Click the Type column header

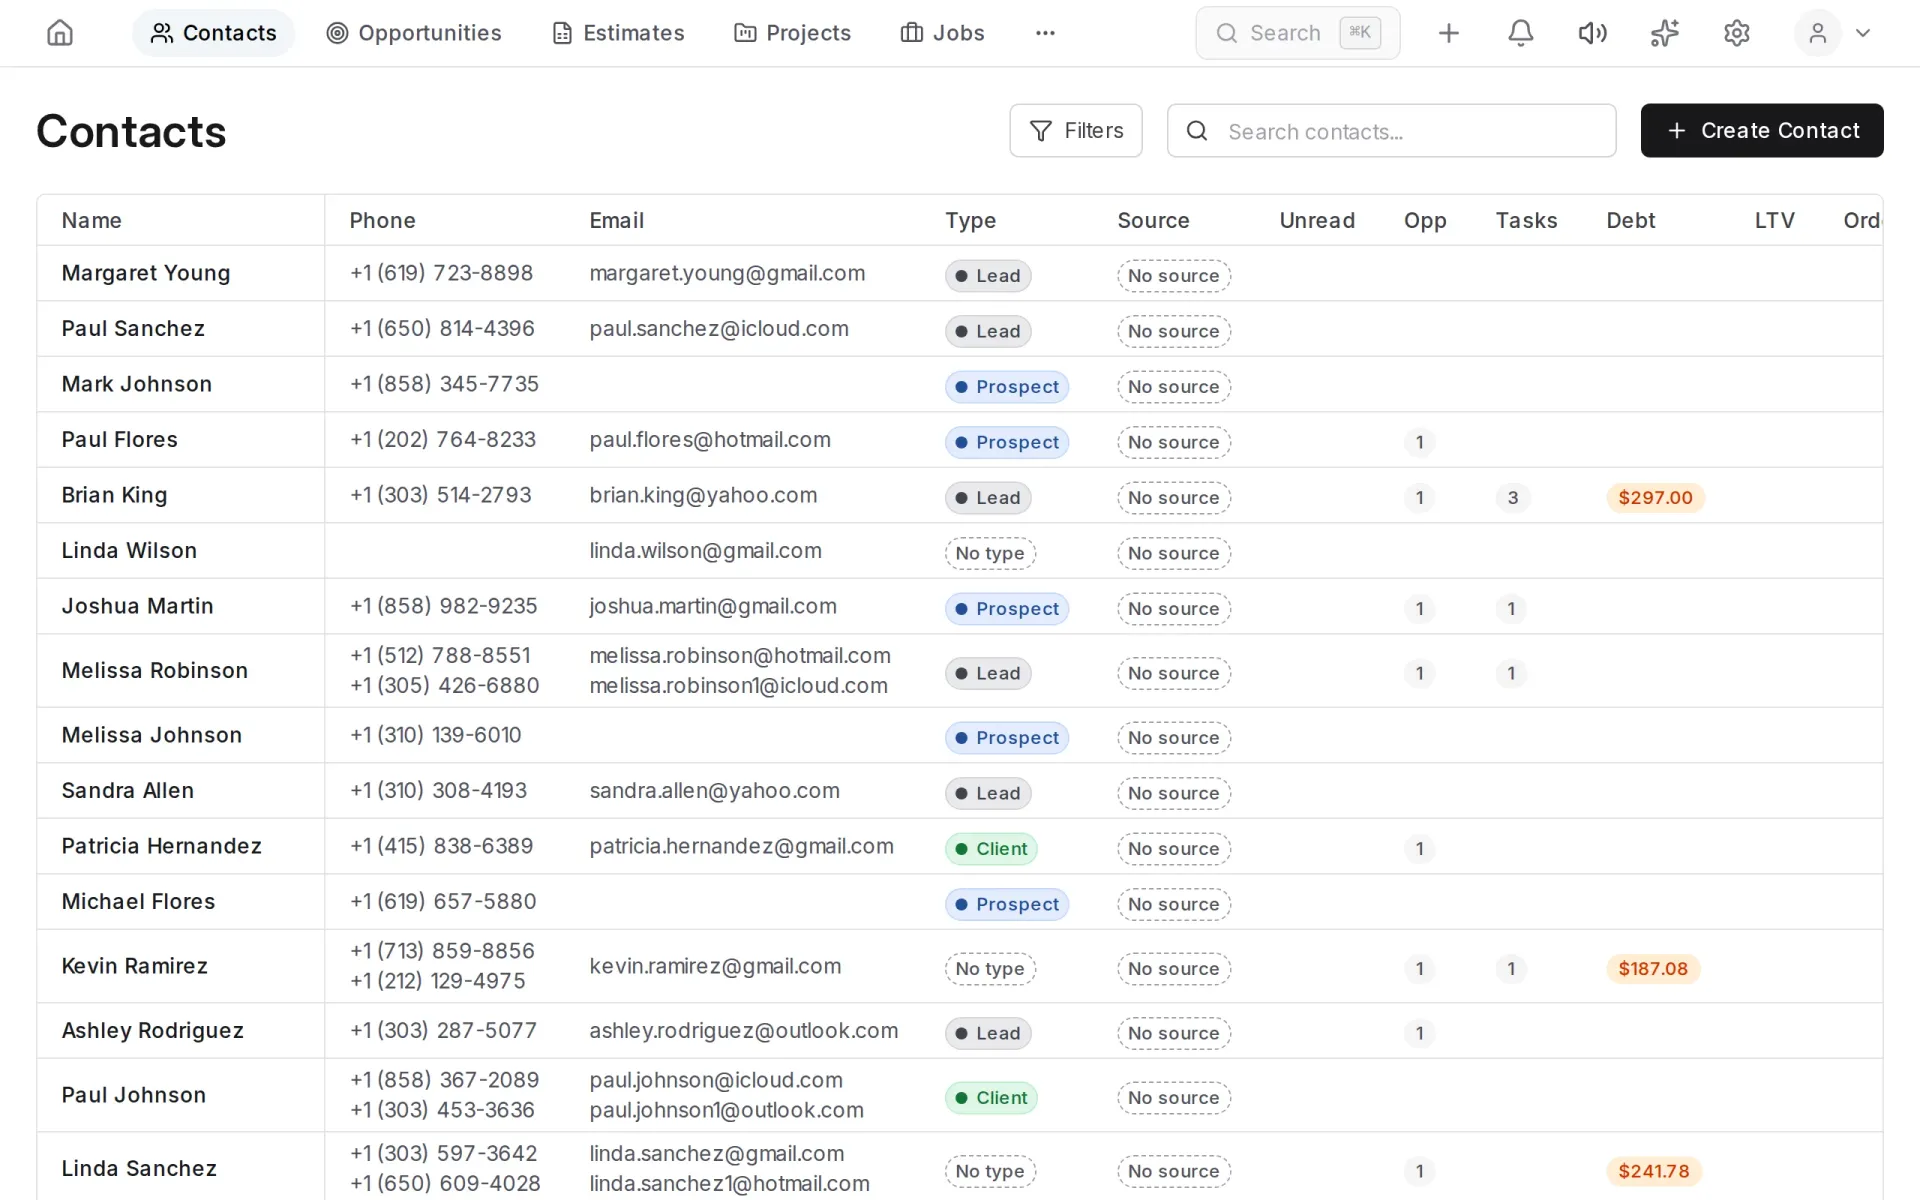tap(970, 220)
